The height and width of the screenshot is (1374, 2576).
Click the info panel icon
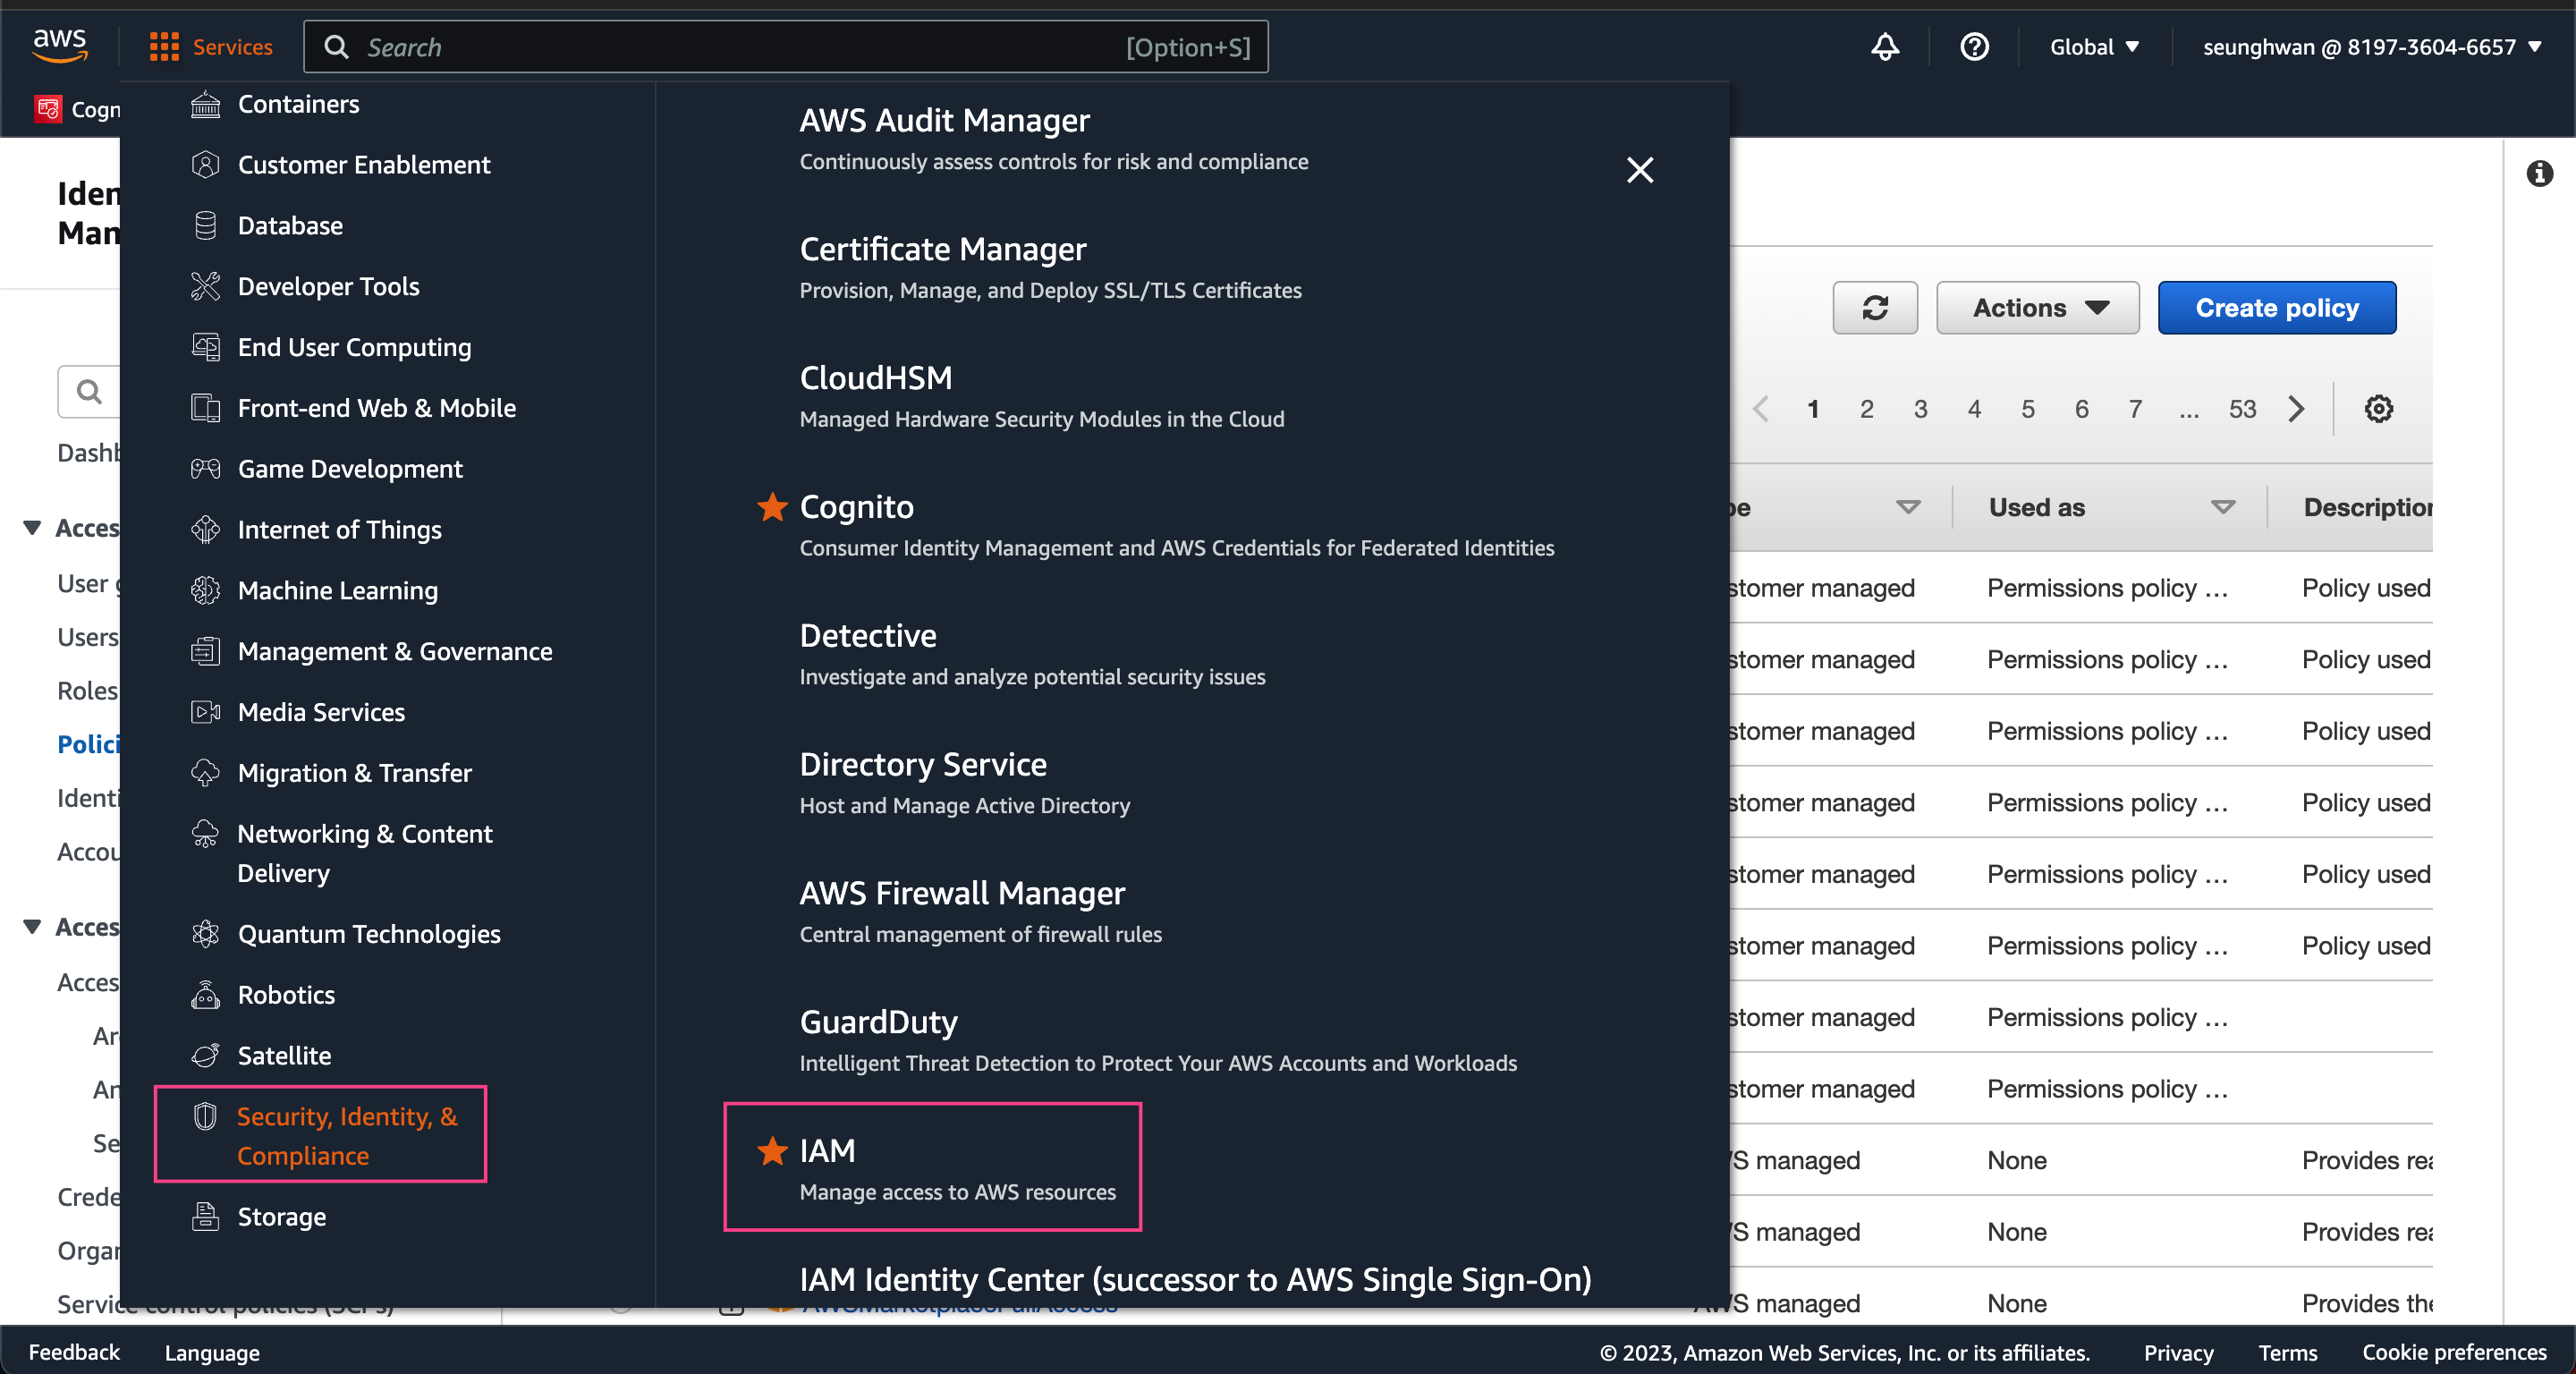[2539, 174]
